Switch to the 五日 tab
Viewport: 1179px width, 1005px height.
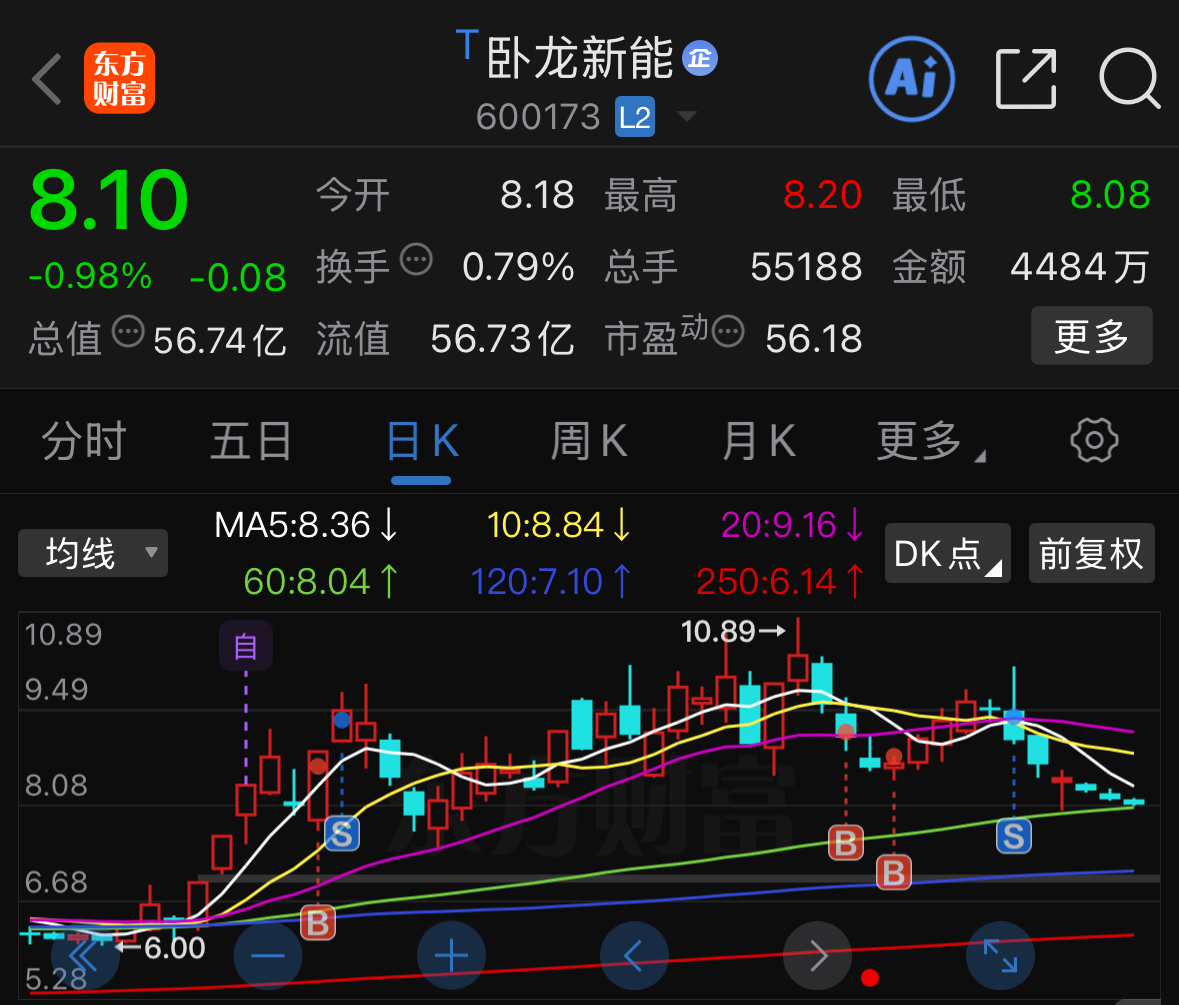[250, 441]
